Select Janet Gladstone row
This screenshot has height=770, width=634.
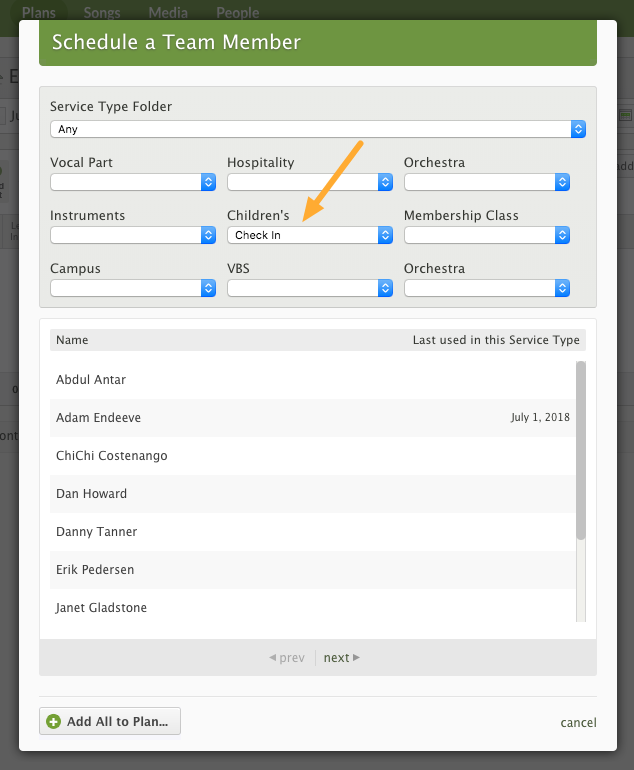[x=312, y=607]
